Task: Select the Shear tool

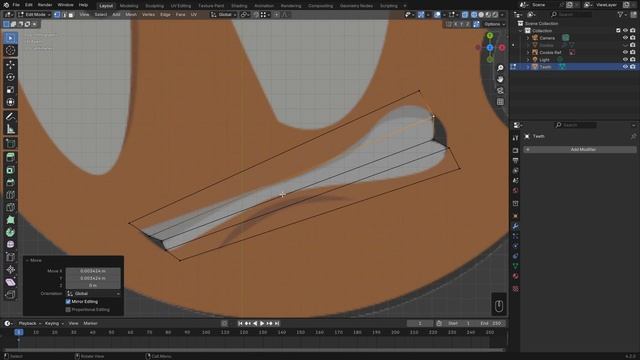Action: click(x=11, y=282)
